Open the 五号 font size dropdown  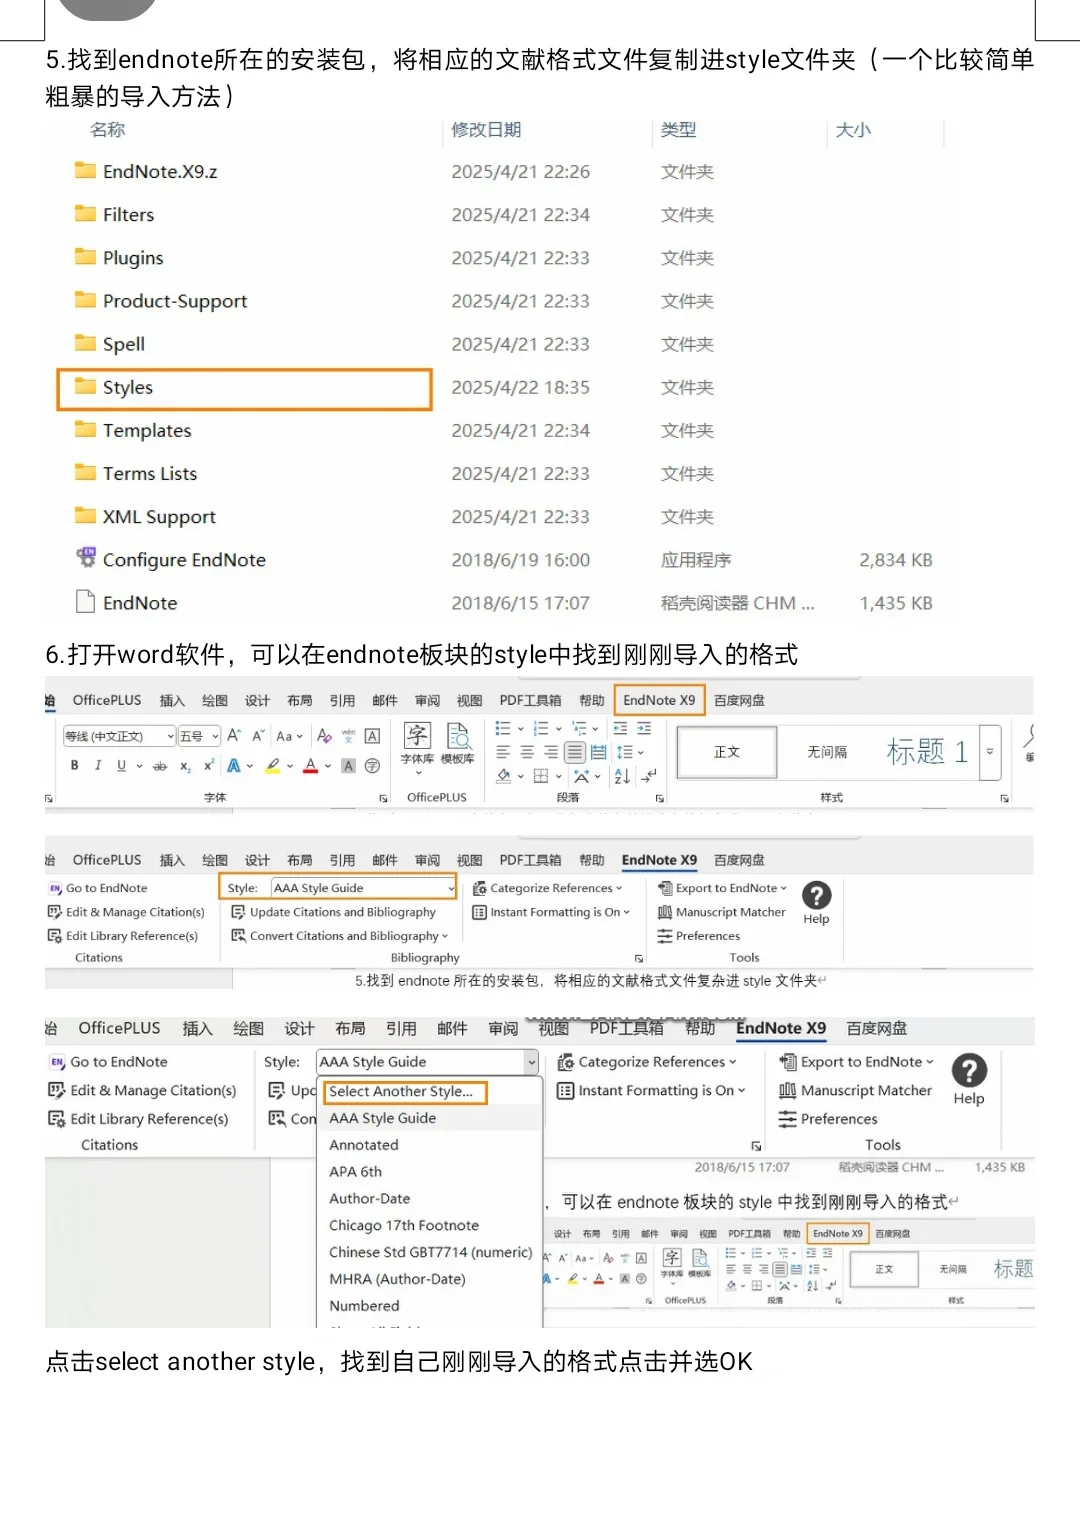[x=199, y=736]
